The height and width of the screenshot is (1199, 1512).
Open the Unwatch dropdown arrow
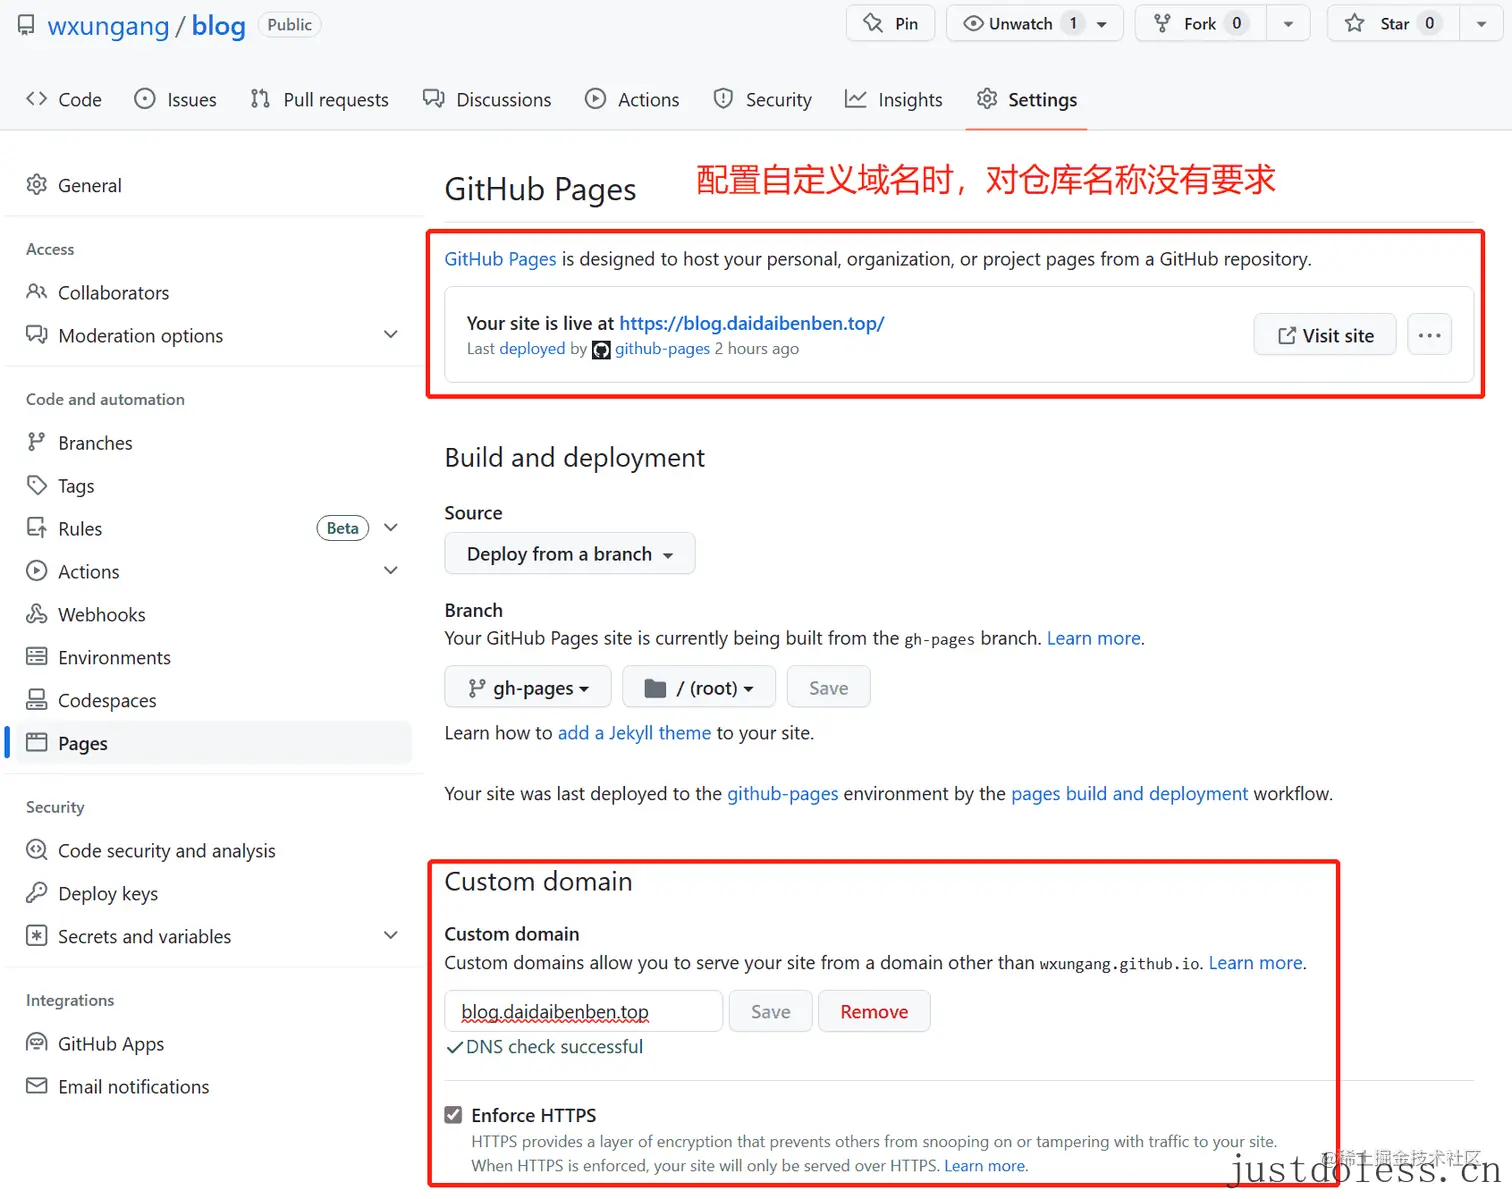[x=1102, y=24]
